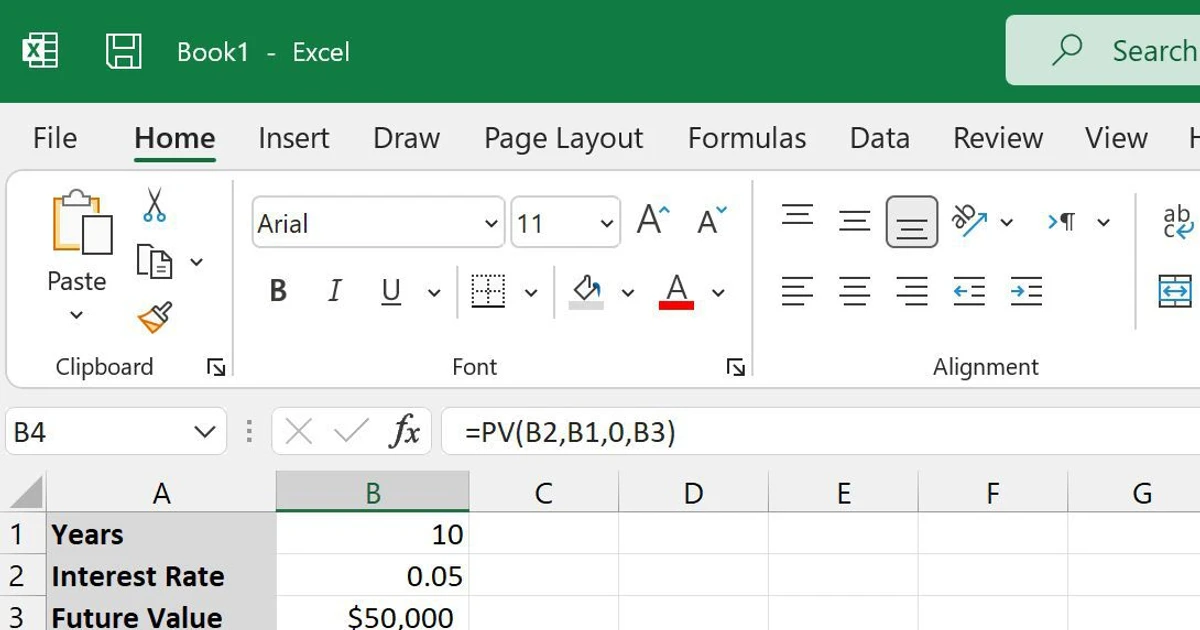1200x630 pixels.
Task: Toggle Bold formatting
Action: tap(278, 292)
